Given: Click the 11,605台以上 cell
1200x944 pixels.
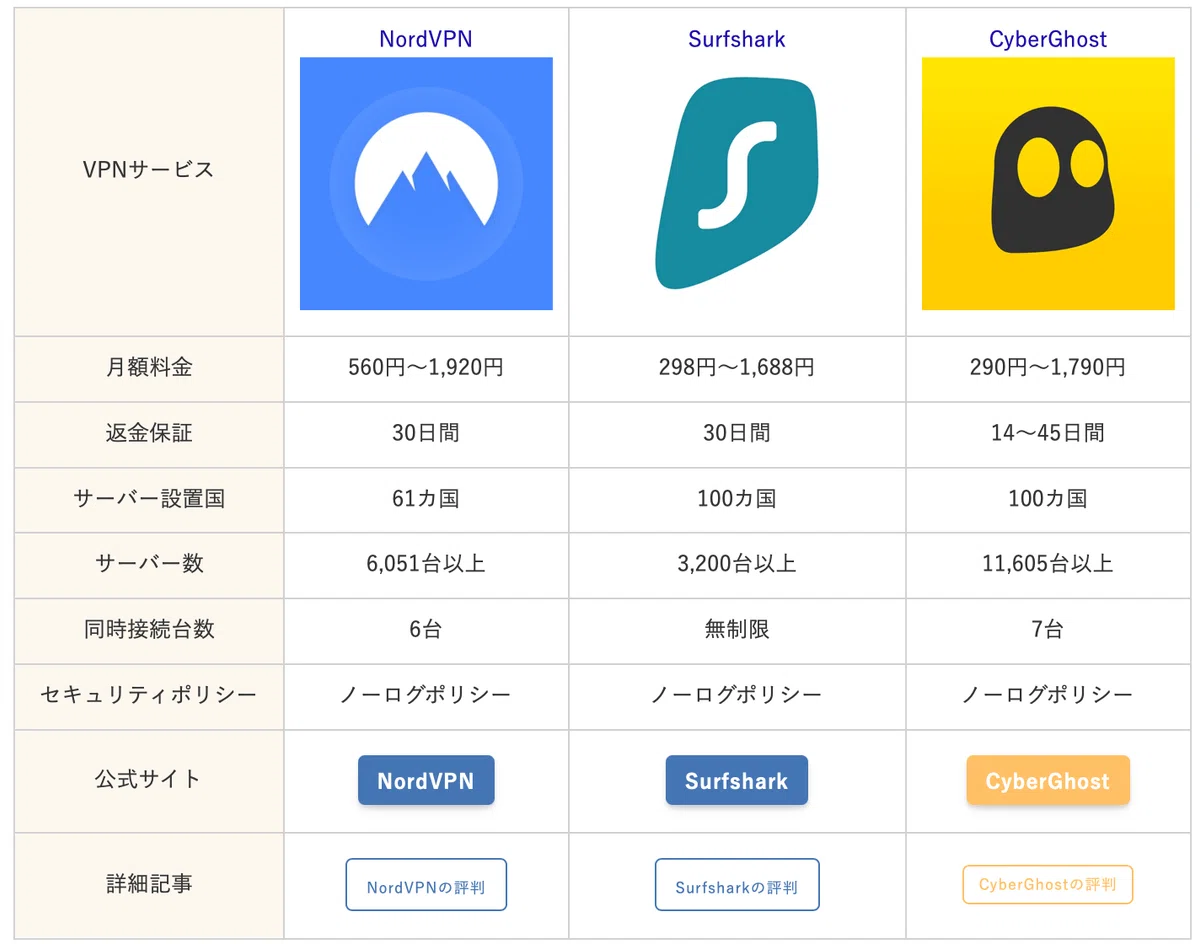Looking at the screenshot, I should pyautogui.click(x=1048, y=565).
